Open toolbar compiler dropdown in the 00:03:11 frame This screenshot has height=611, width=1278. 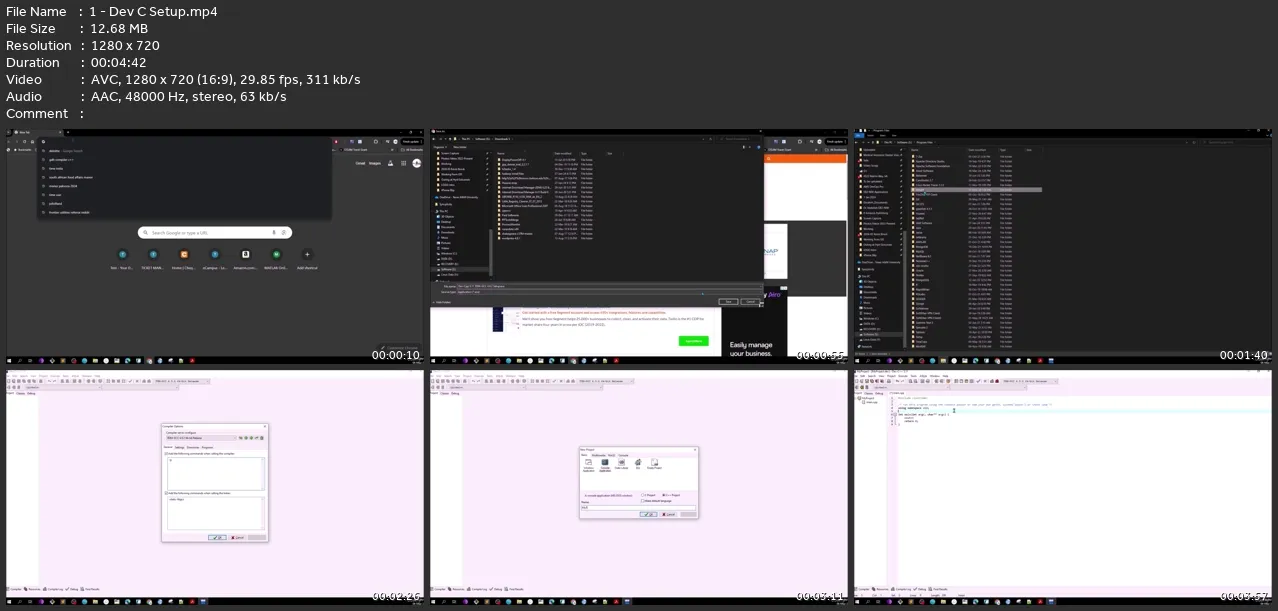(x=608, y=381)
